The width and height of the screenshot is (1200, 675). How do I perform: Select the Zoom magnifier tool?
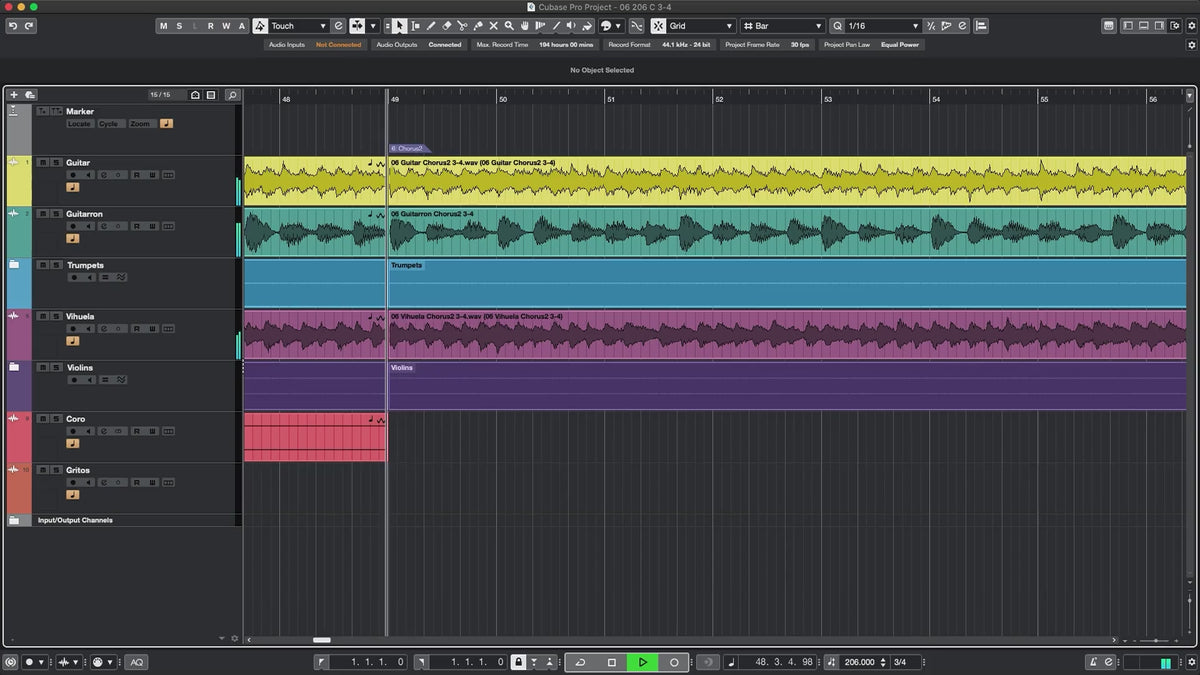pos(509,26)
